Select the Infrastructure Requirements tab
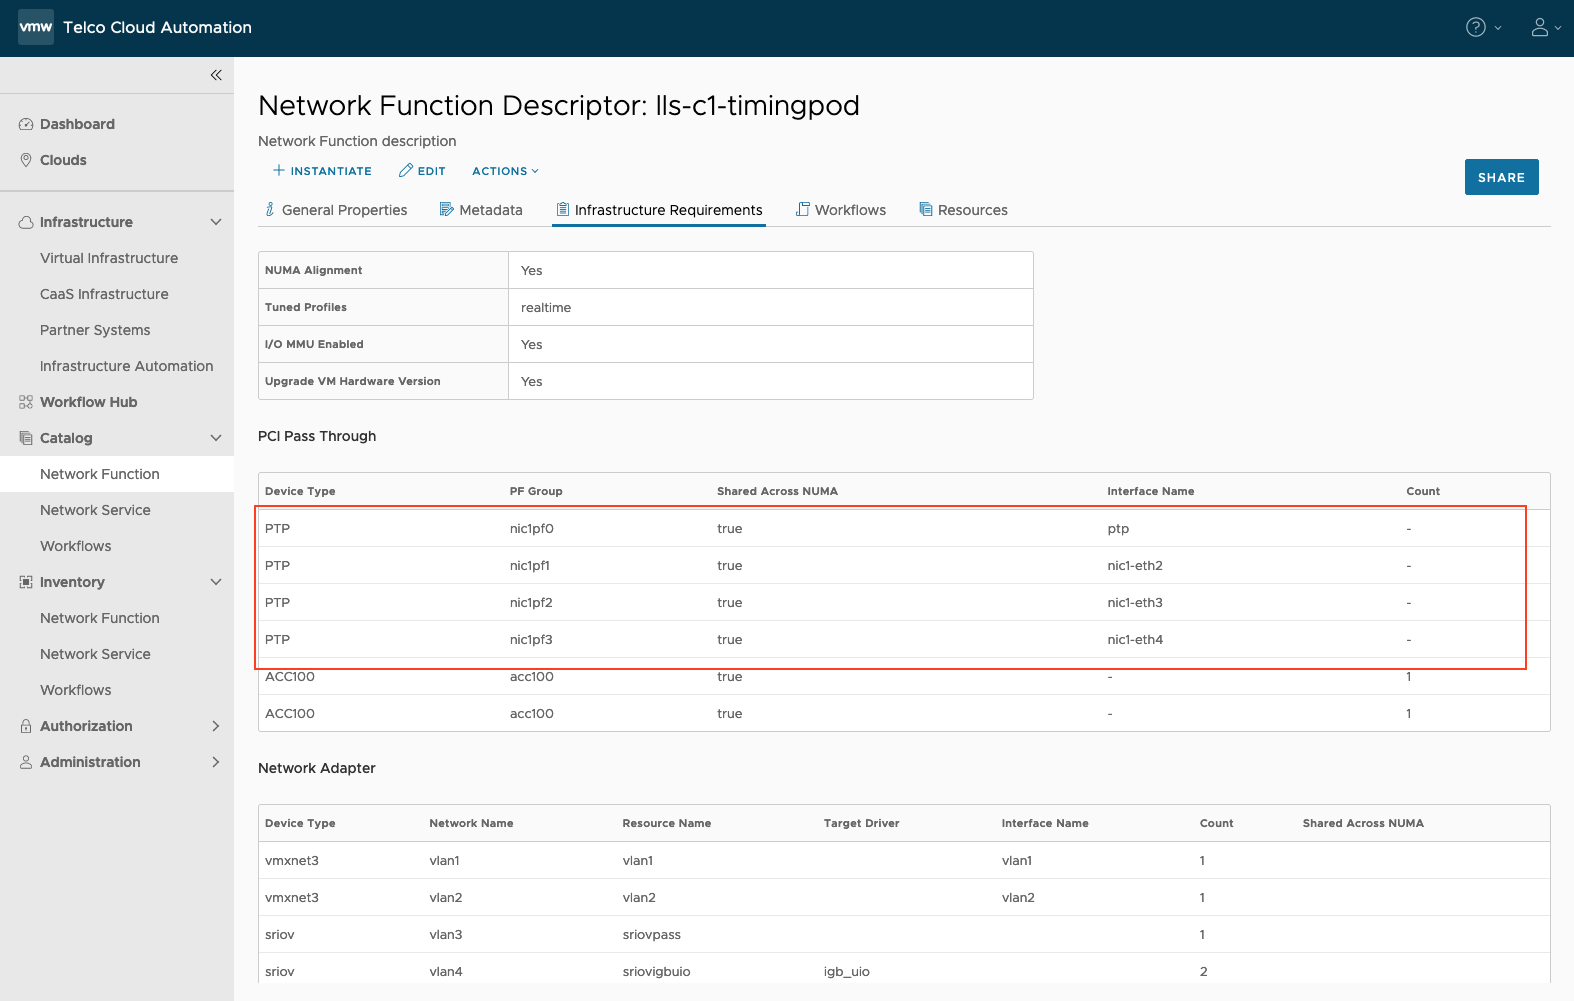Viewport: 1574px width, 1001px height. click(659, 210)
